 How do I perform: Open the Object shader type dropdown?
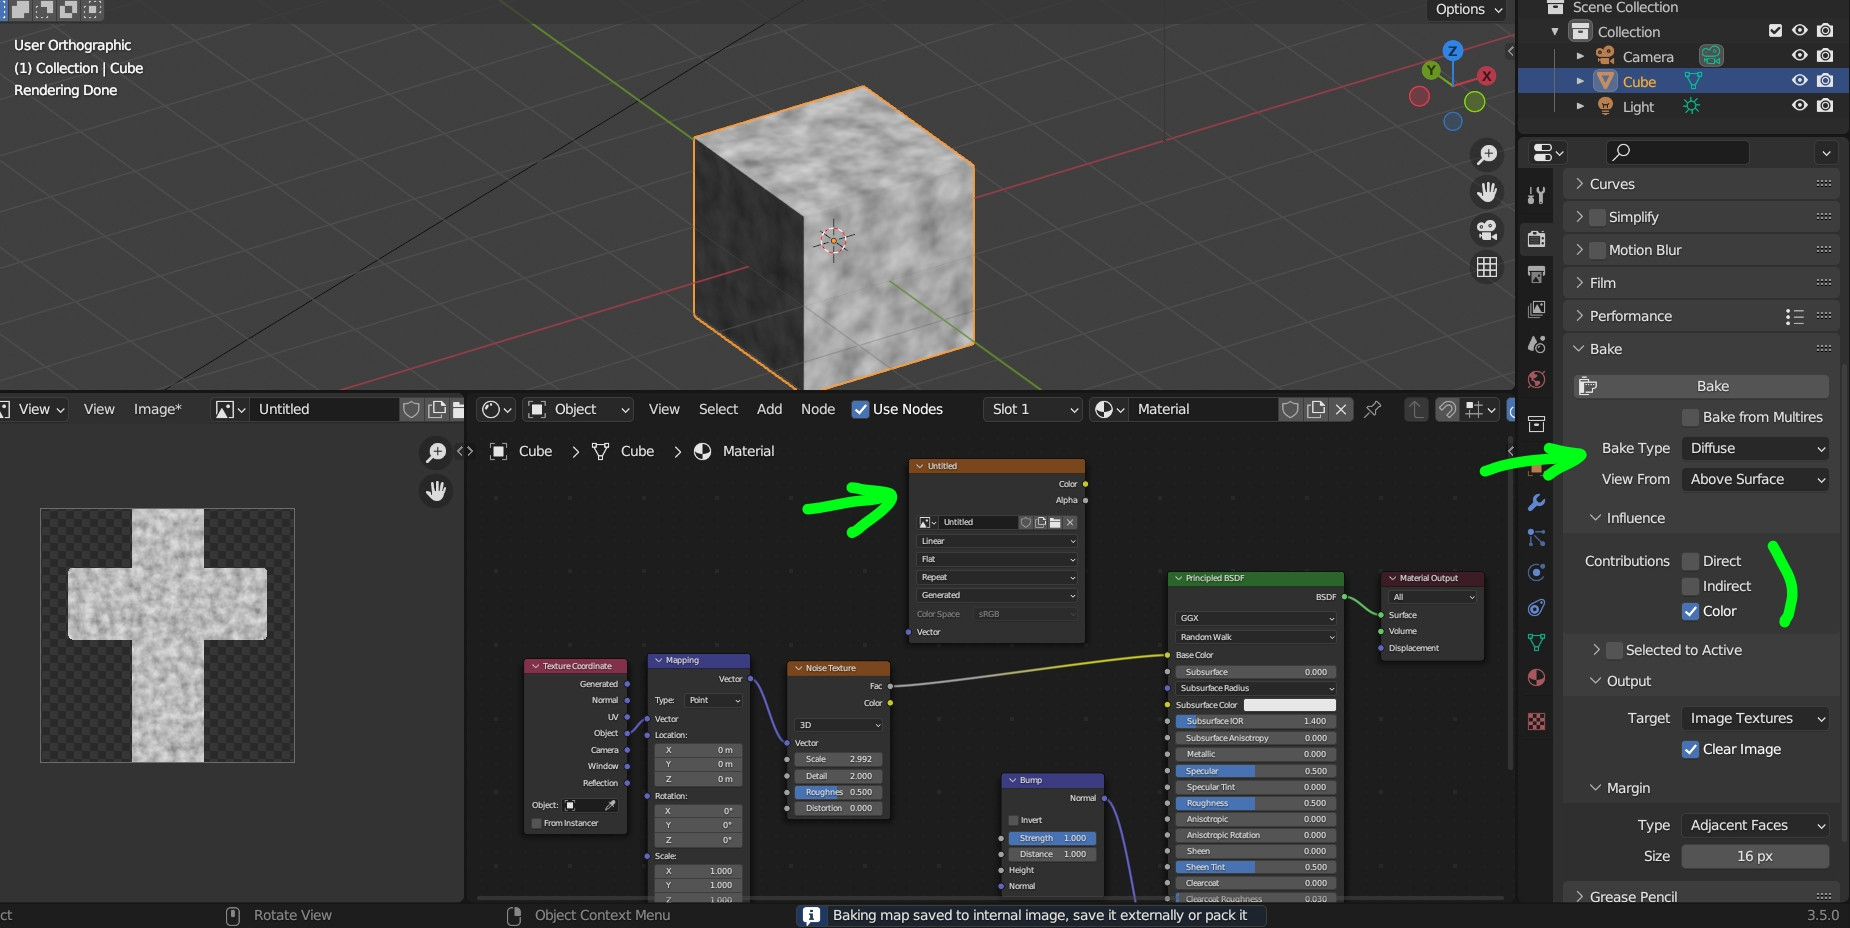[x=578, y=409]
